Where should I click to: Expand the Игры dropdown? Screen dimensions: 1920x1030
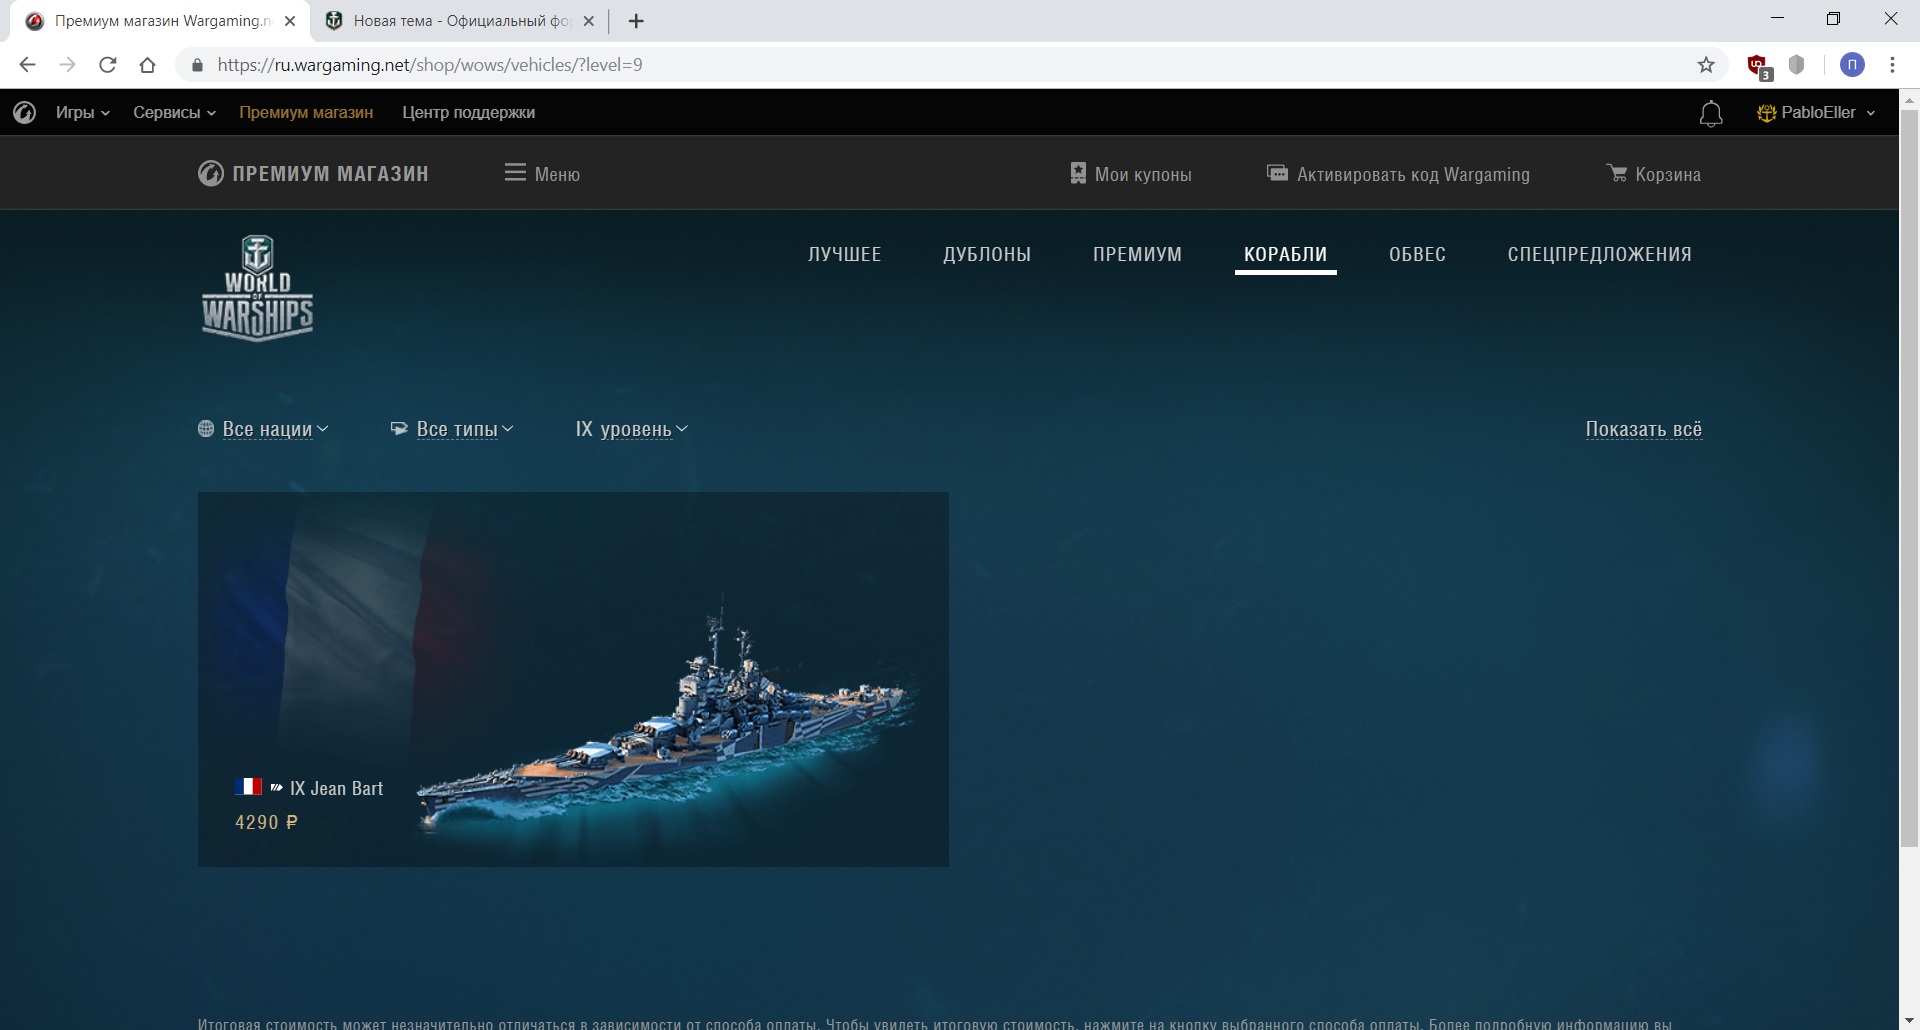(x=83, y=113)
